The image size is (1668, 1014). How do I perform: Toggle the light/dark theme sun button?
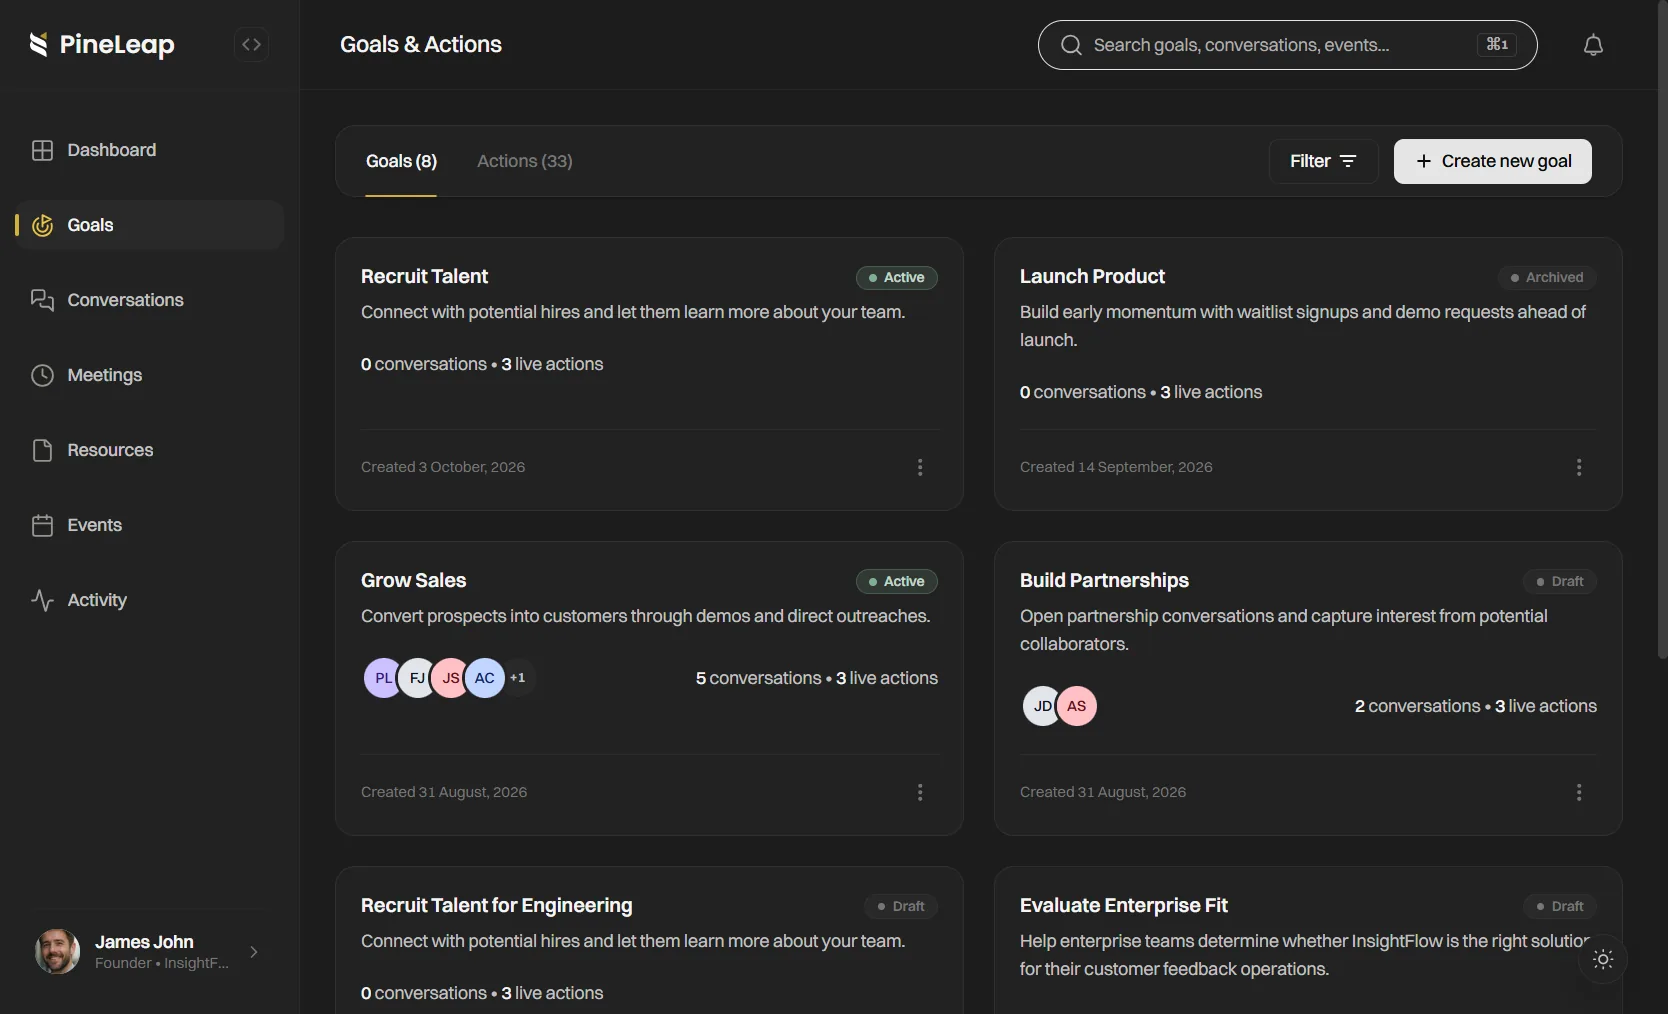(x=1603, y=959)
